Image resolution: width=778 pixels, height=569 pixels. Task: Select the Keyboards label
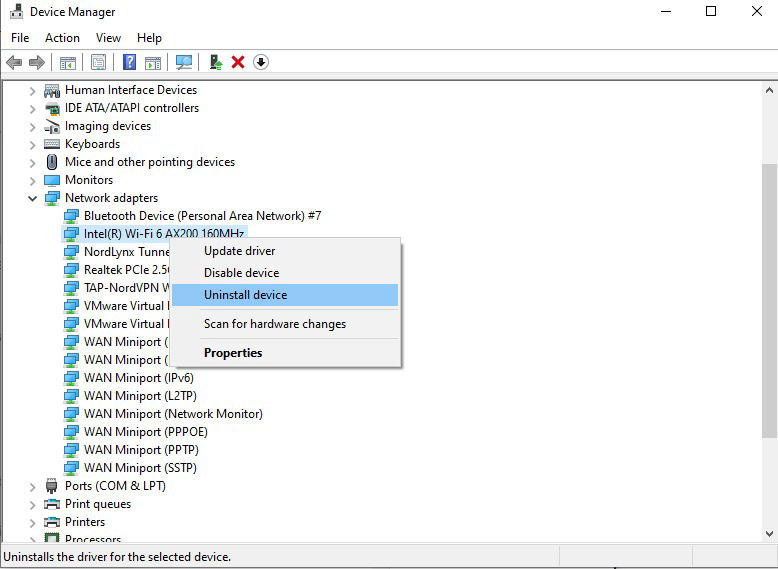pyautogui.click(x=92, y=144)
